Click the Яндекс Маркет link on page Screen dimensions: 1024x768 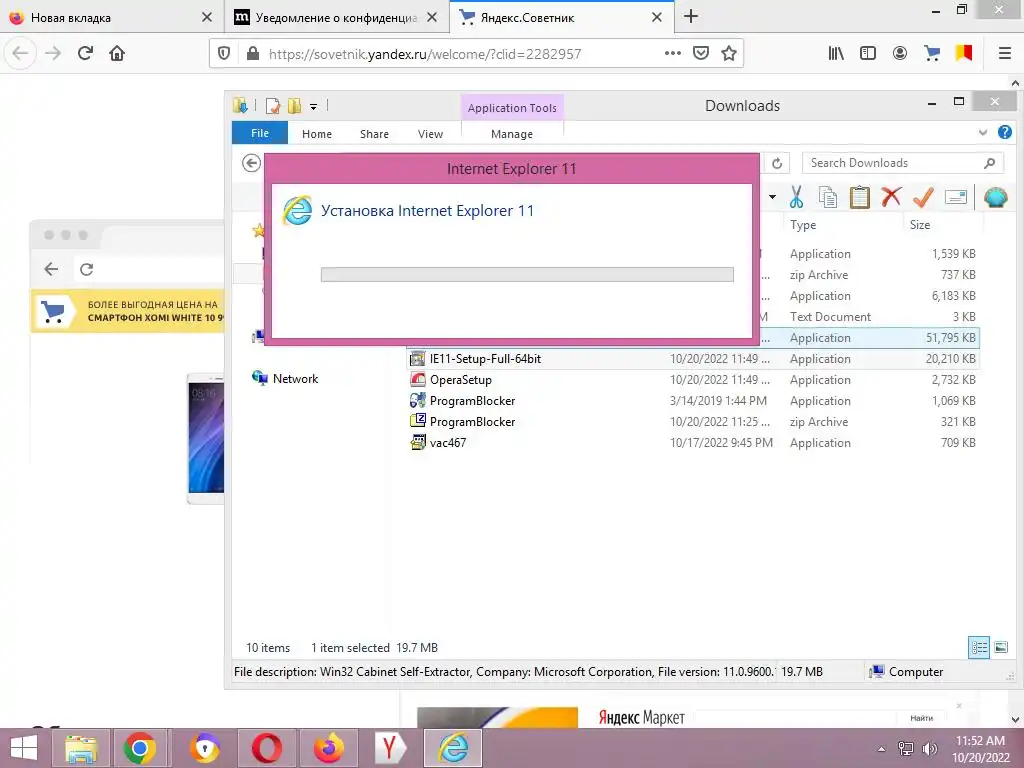[x=641, y=718]
